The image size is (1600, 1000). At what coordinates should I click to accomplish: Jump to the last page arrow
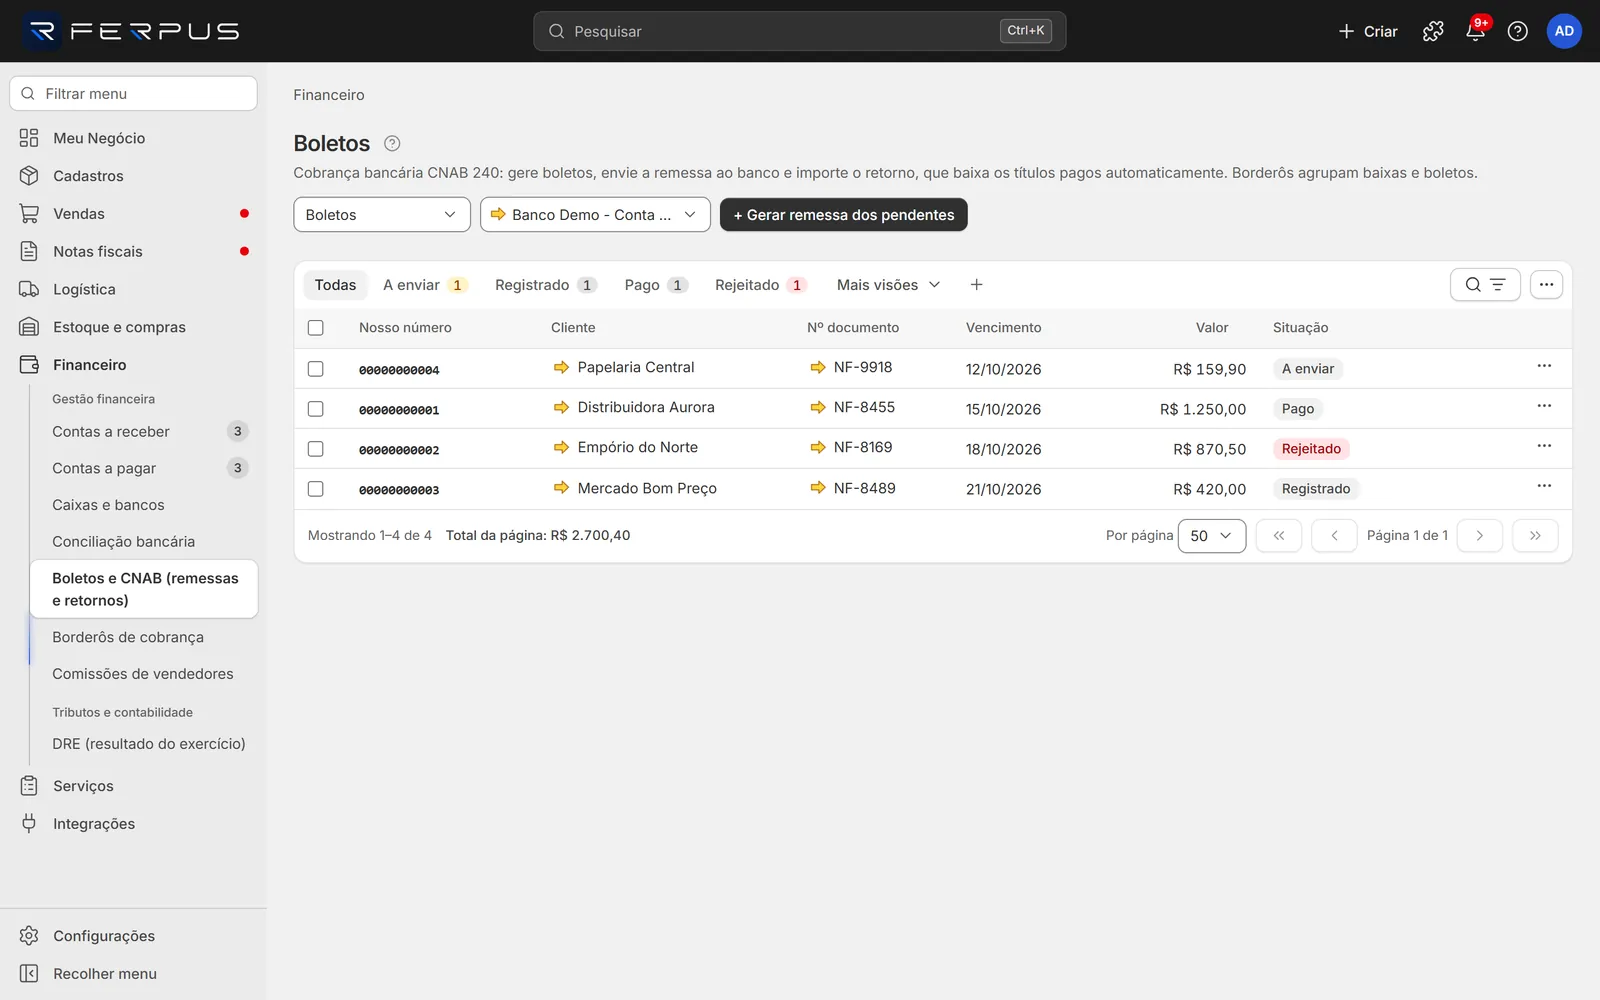pyautogui.click(x=1535, y=536)
